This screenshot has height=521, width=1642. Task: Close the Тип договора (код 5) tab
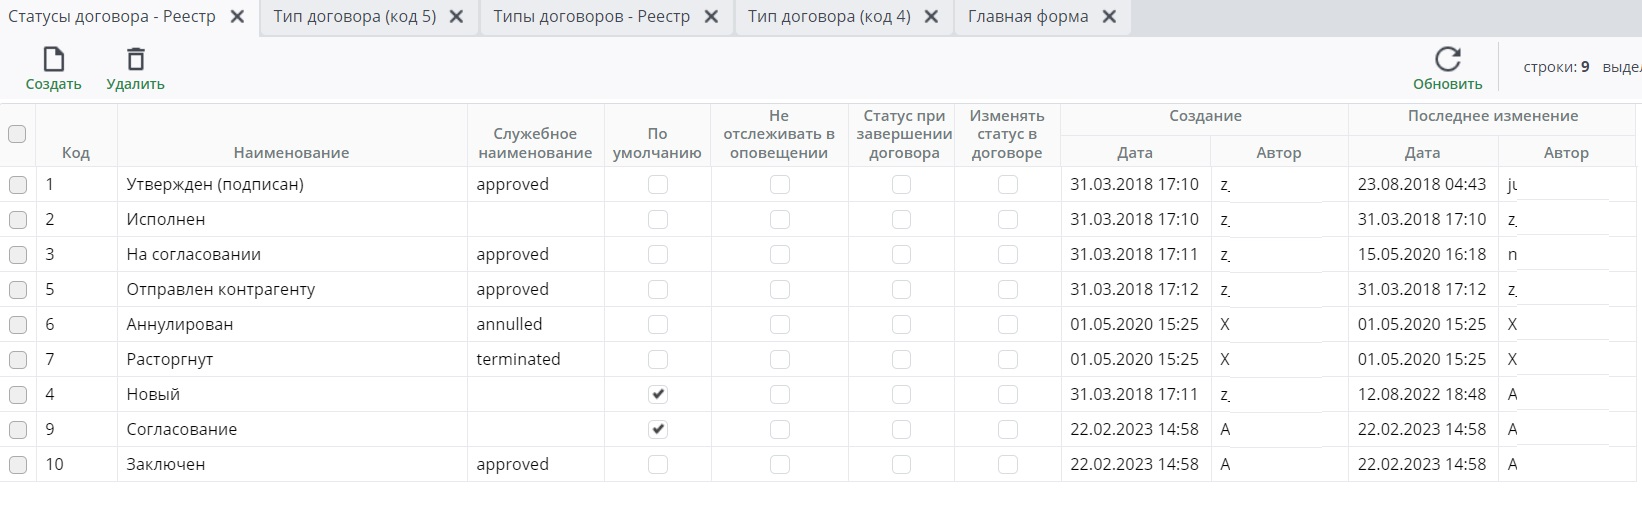pyautogui.click(x=456, y=17)
